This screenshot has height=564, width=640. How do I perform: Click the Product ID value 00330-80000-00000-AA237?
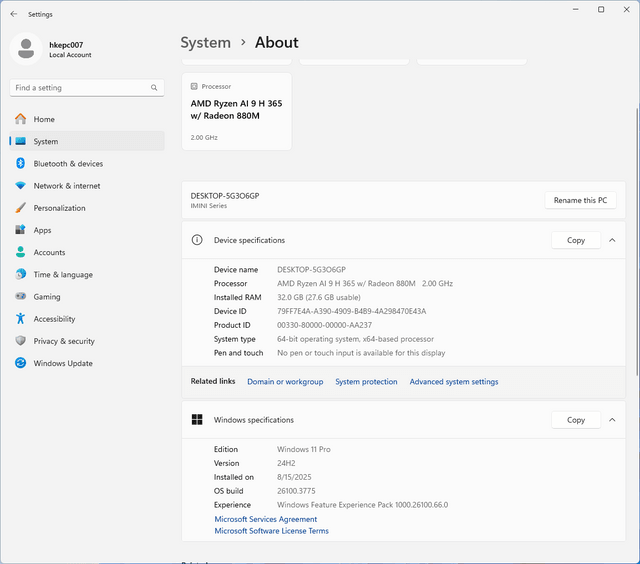tap(324, 325)
